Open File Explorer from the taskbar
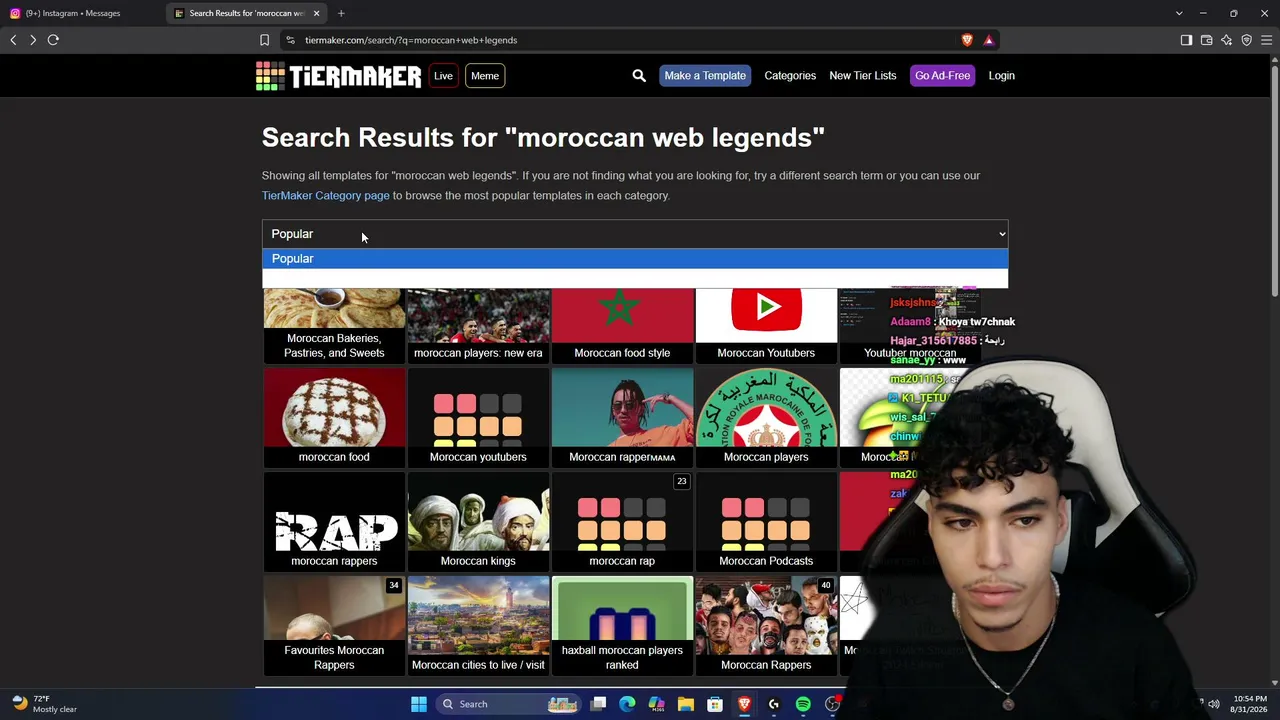The image size is (1280, 720). [x=685, y=704]
